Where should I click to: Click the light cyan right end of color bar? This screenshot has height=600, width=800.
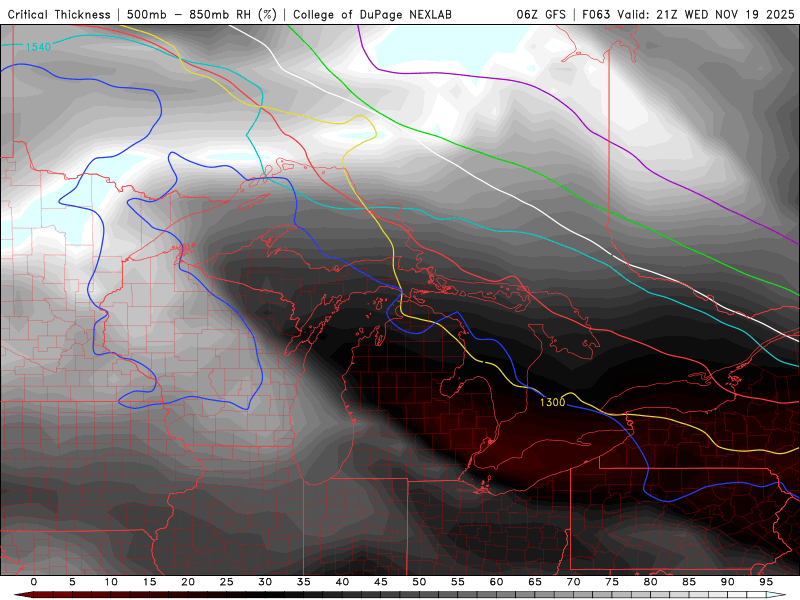tap(776, 595)
